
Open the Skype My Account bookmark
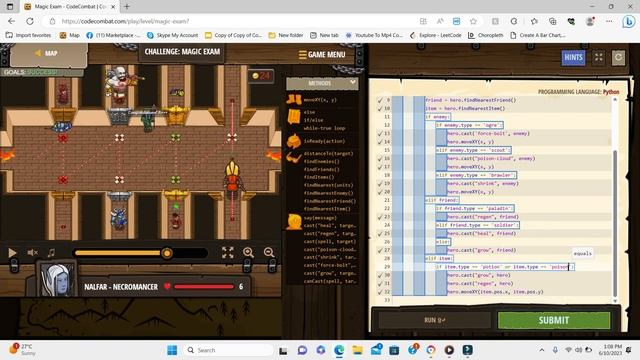(x=173, y=35)
